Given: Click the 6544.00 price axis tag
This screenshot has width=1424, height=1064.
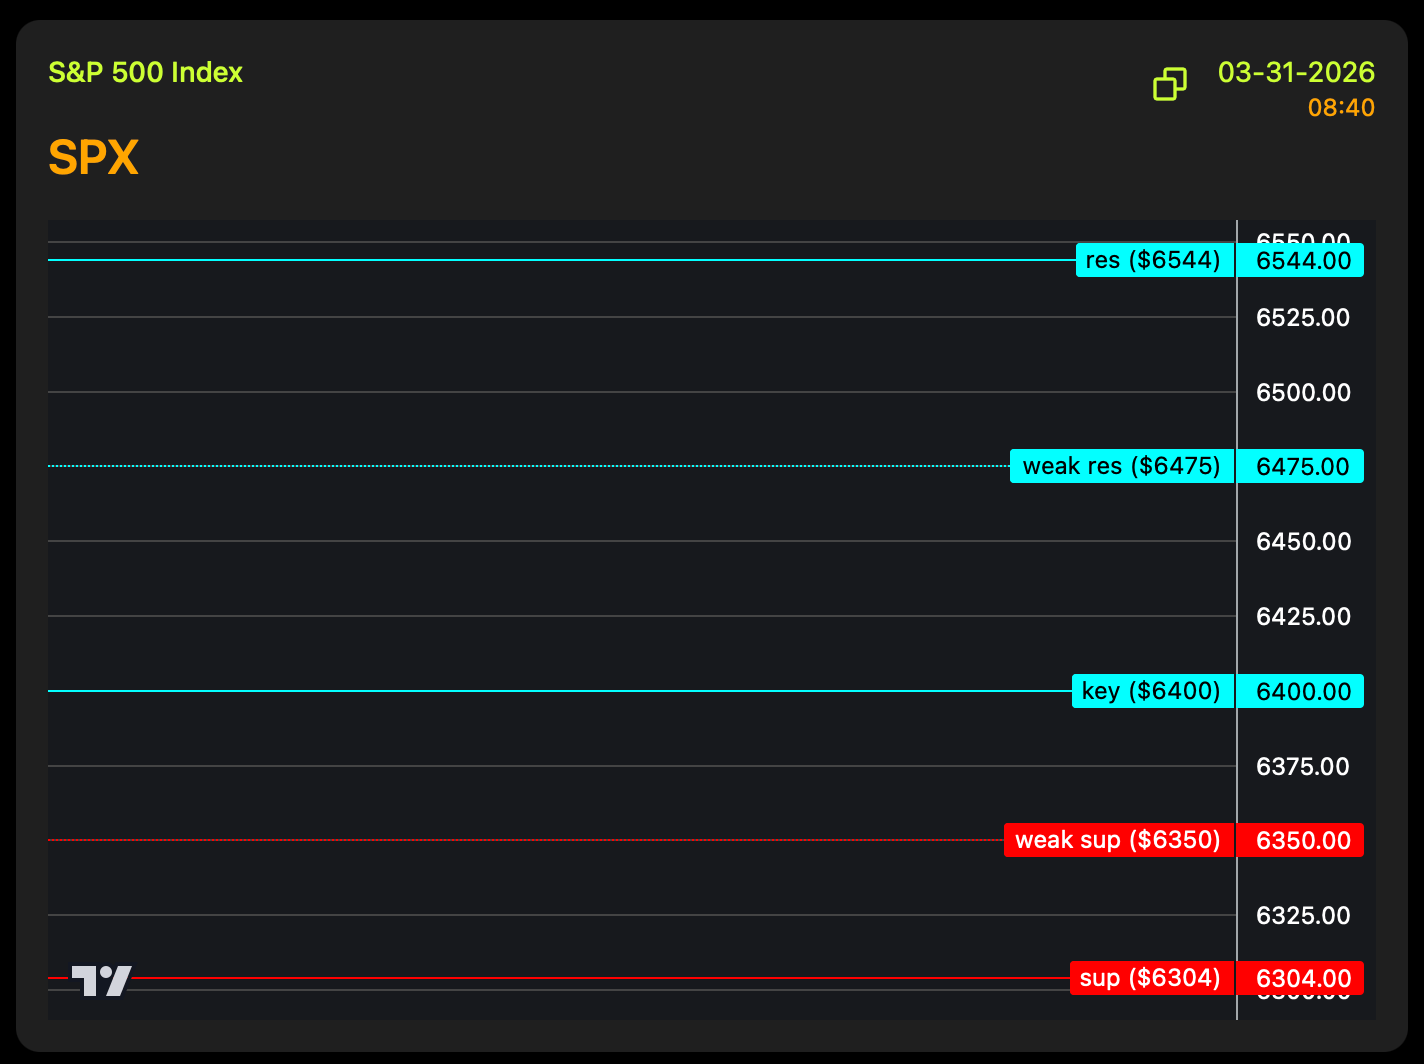Looking at the screenshot, I should [1301, 260].
